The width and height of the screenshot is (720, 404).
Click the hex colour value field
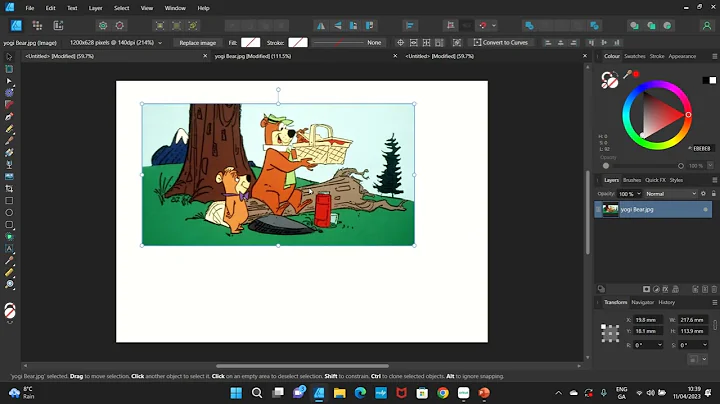point(702,148)
